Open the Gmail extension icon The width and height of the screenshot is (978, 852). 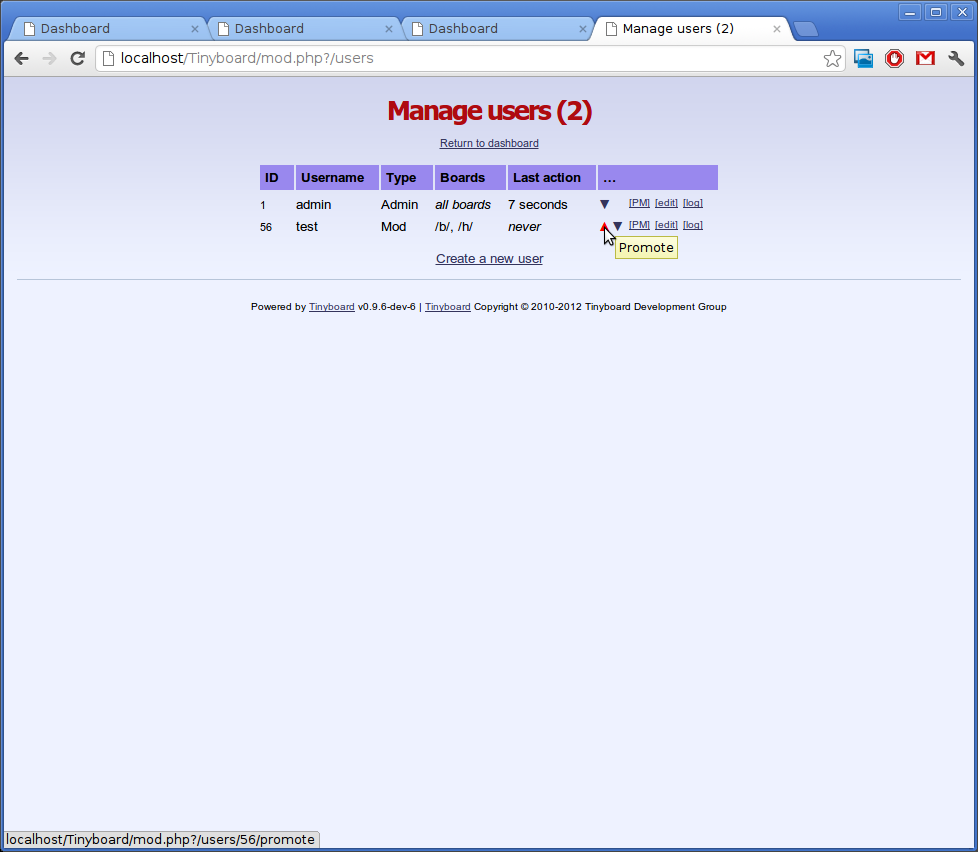[925, 59]
